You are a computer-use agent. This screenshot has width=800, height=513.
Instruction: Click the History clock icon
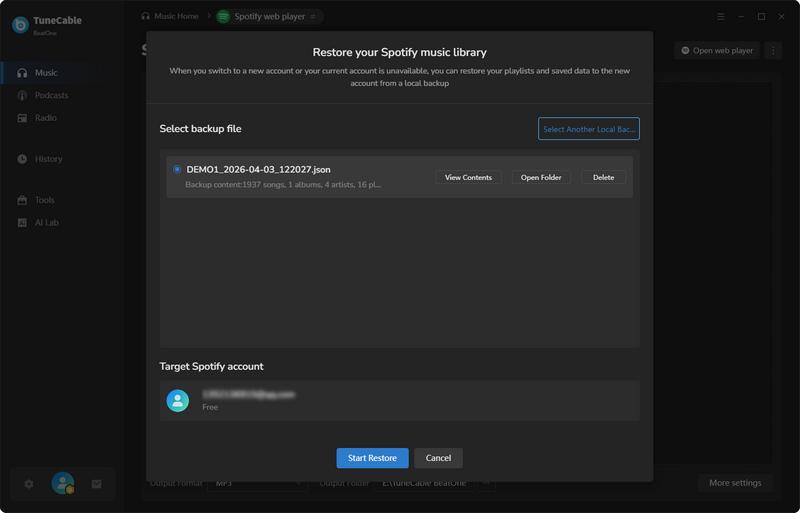click(22, 159)
